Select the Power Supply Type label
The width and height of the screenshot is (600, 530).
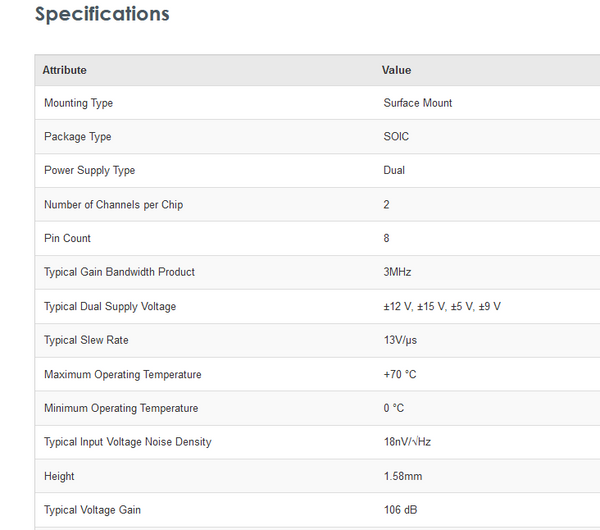pos(90,170)
